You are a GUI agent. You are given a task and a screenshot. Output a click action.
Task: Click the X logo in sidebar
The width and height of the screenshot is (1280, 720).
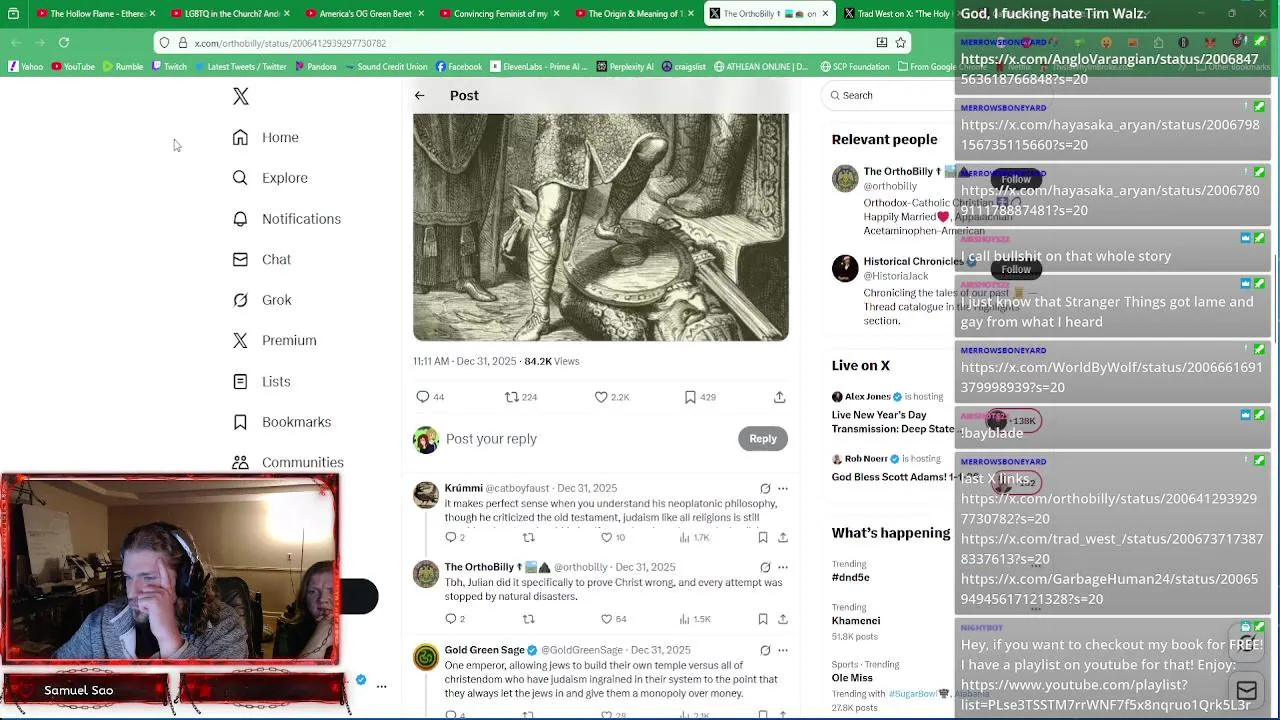(x=240, y=96)
